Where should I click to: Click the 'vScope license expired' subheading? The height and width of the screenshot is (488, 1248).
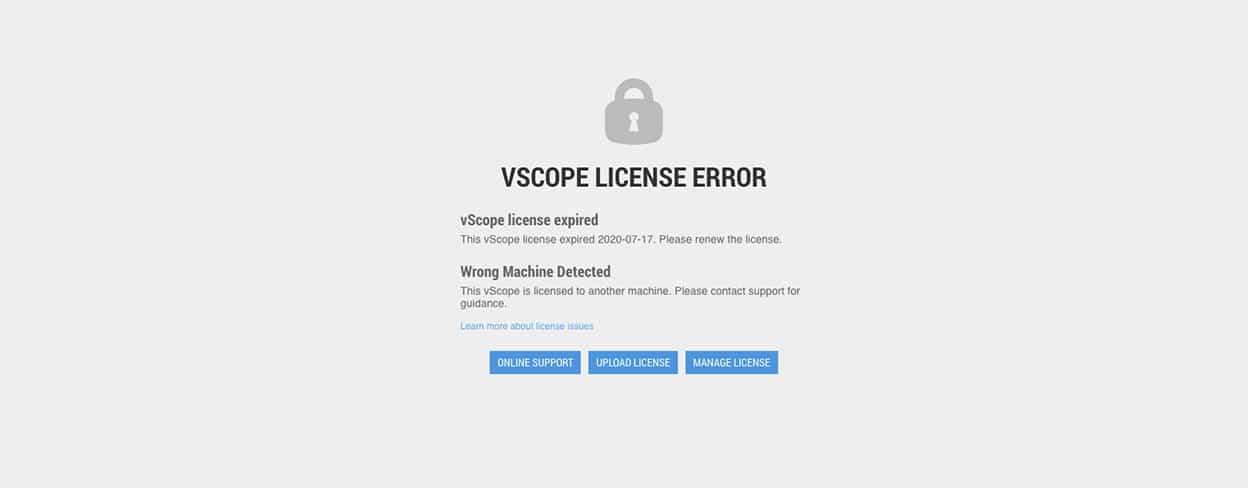coord(529,220)
